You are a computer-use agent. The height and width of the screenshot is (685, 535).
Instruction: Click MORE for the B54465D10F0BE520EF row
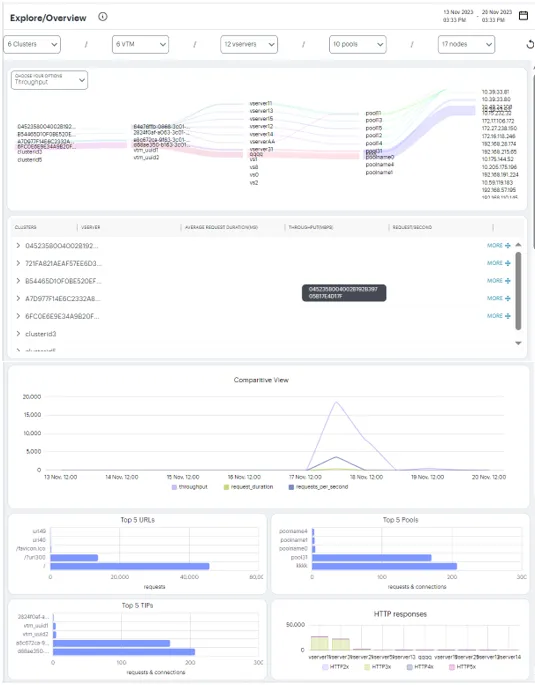click(499, 281)
